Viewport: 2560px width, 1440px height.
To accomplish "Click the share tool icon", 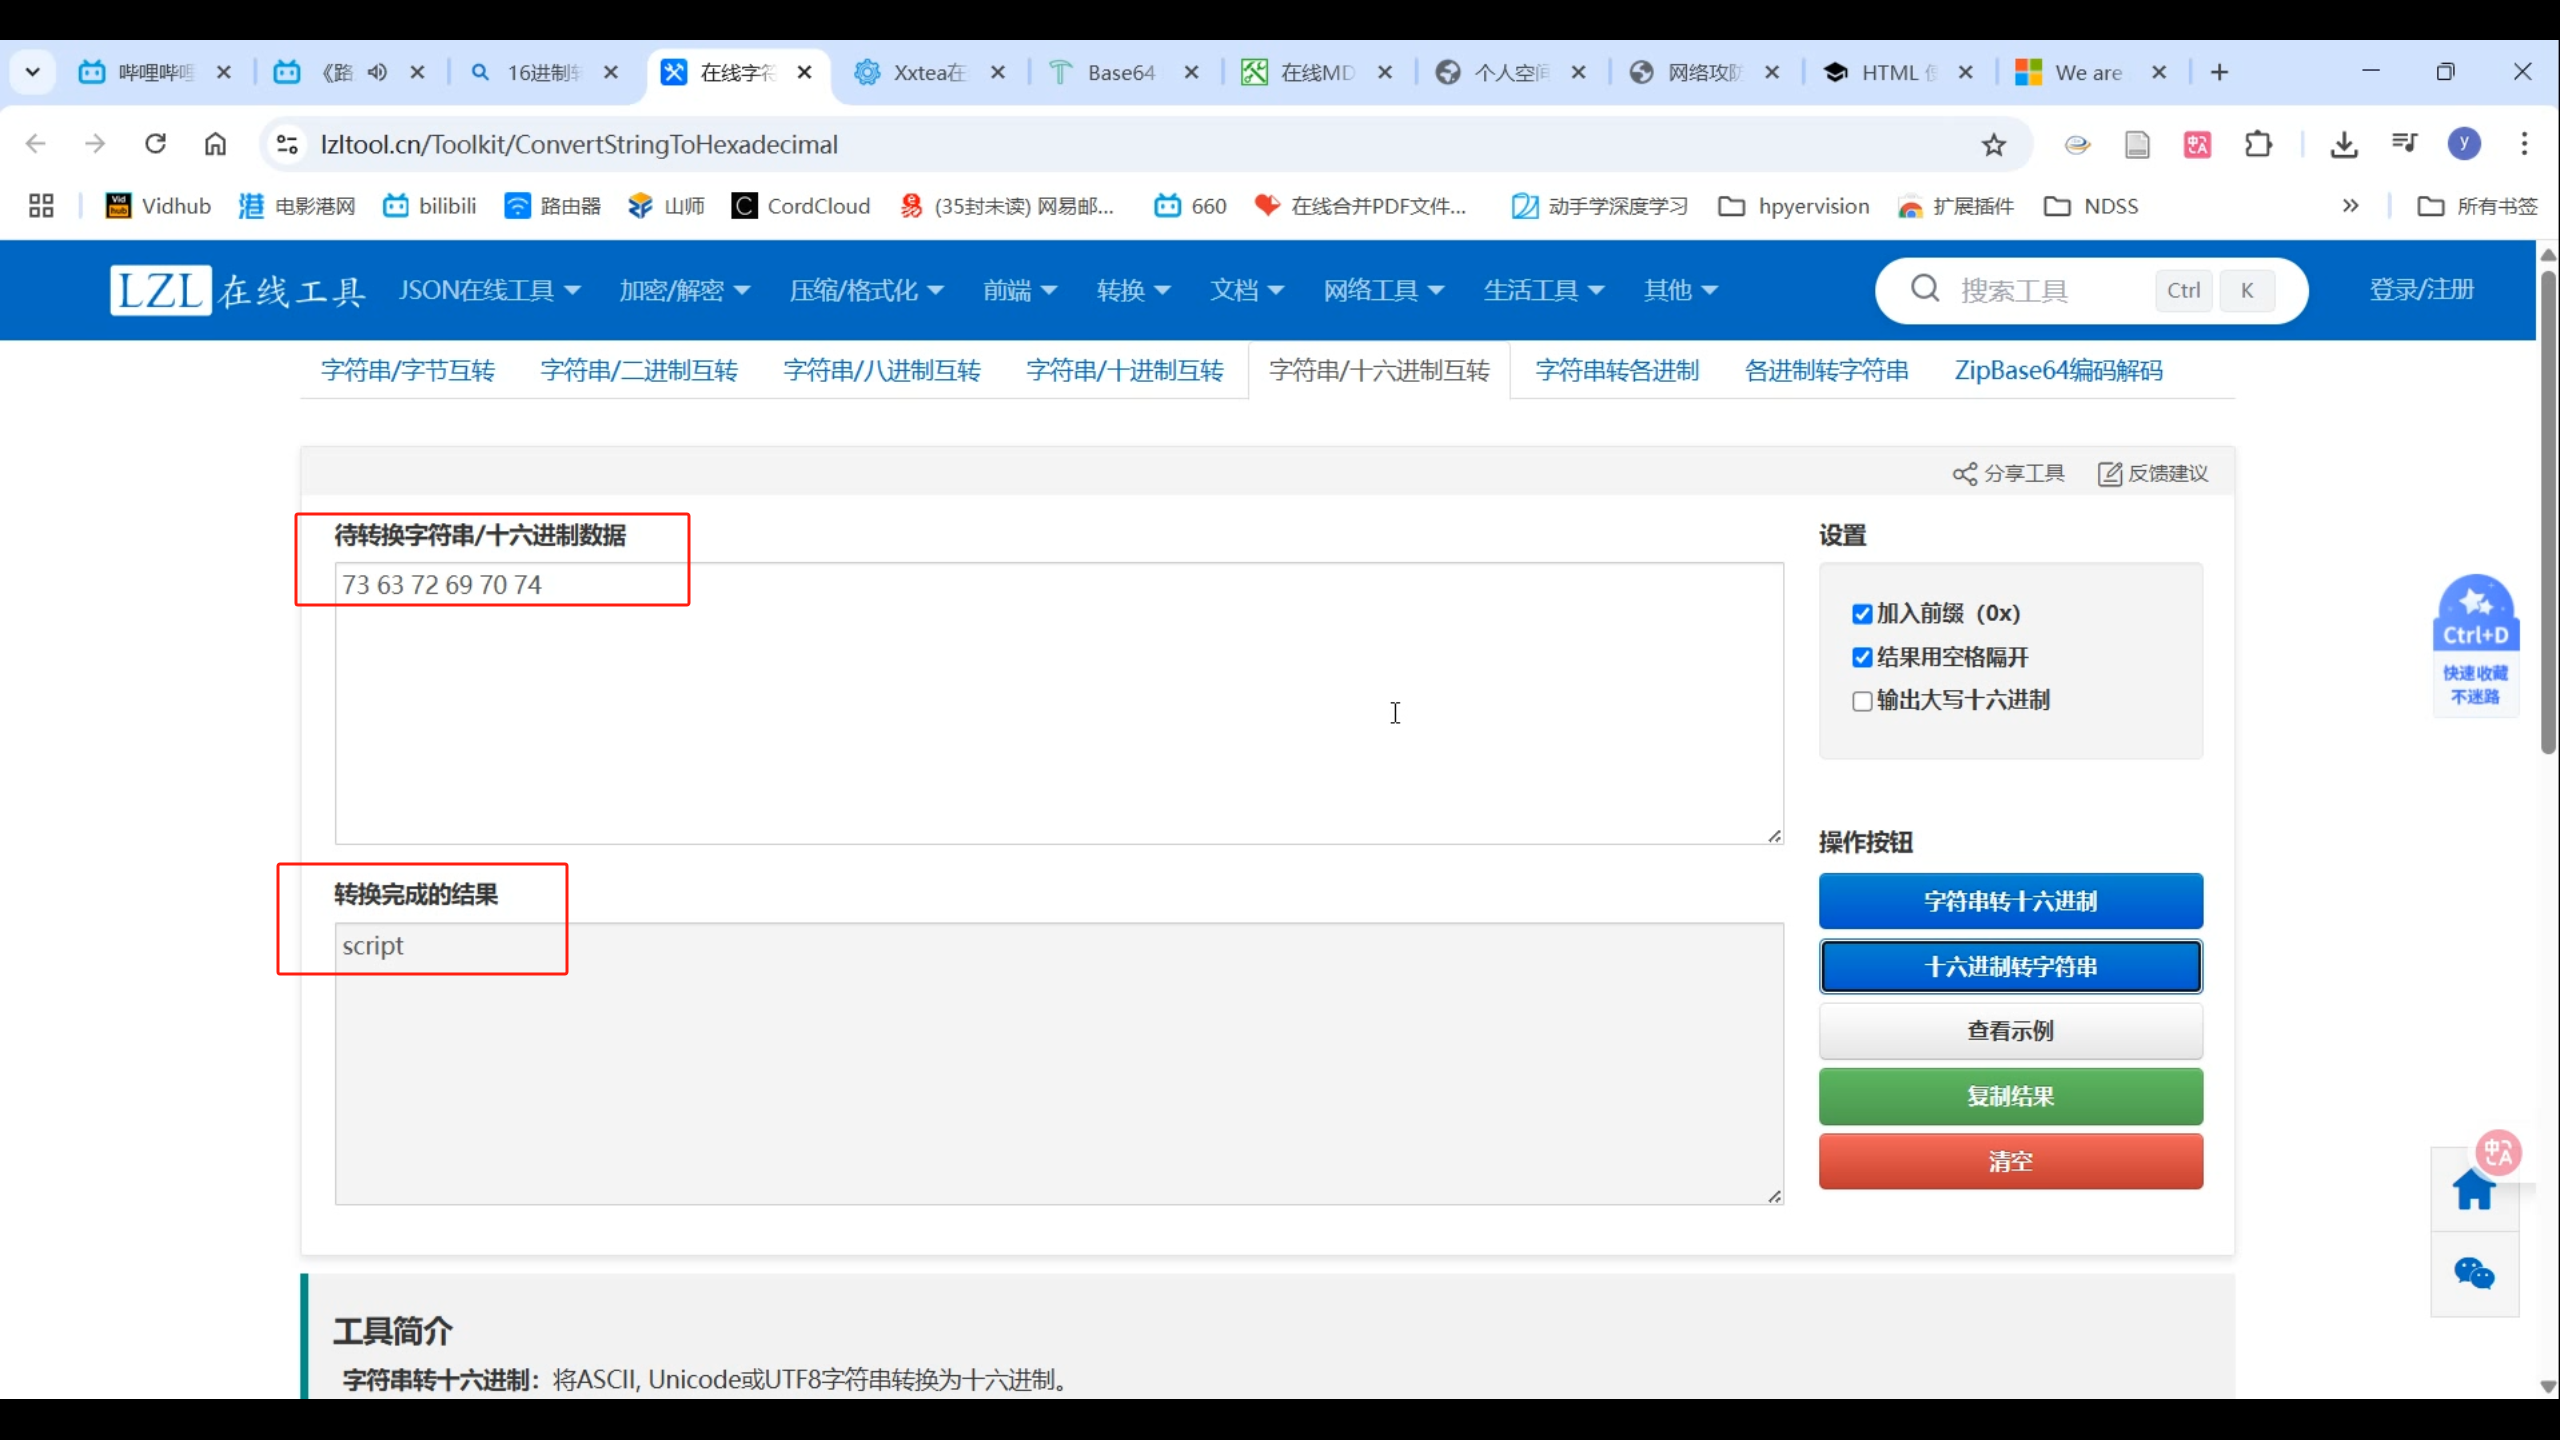I will 1964,473.
